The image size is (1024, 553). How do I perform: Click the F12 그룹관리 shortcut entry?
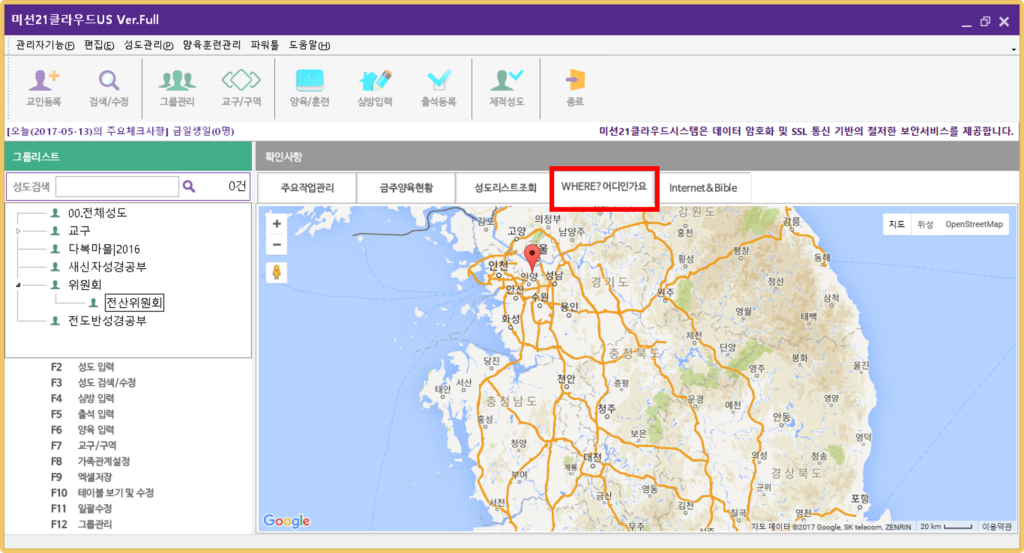click(x=81, y=524)
